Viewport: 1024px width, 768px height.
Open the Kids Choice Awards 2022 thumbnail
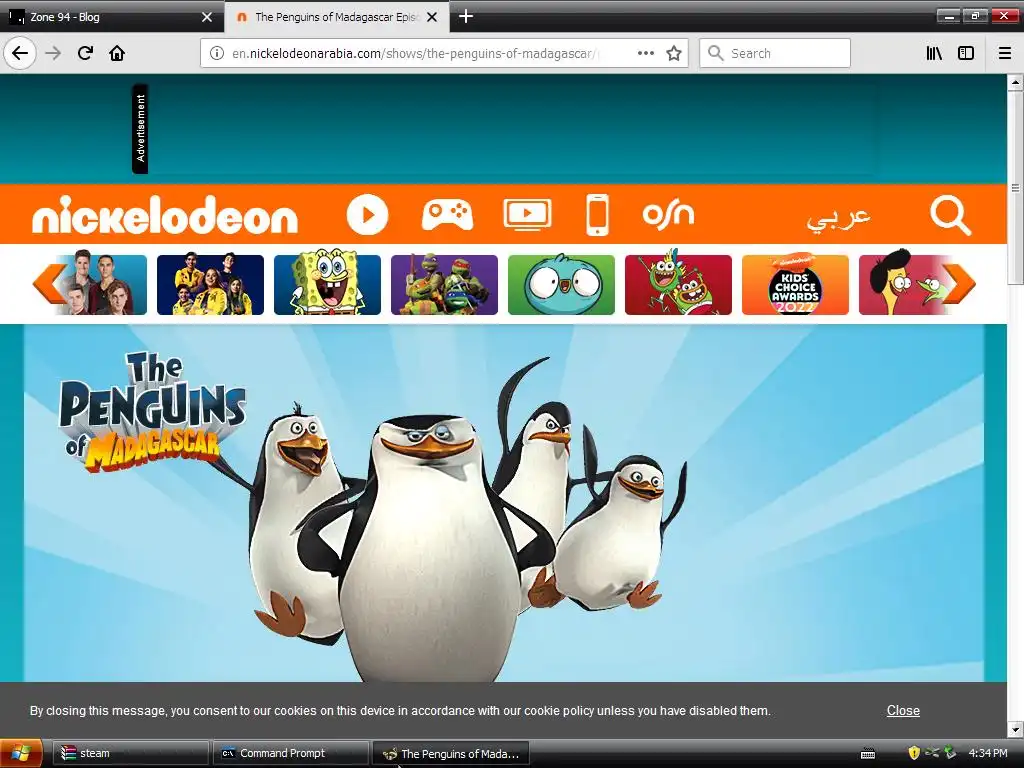coord(795,285)
